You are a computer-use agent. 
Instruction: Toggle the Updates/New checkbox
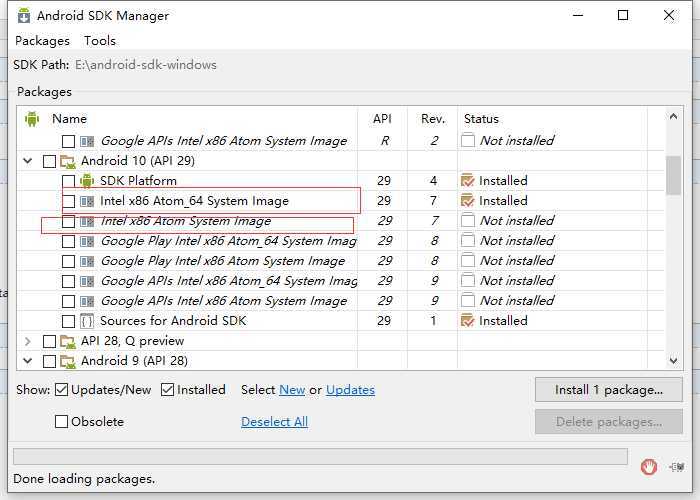point(62,390)
